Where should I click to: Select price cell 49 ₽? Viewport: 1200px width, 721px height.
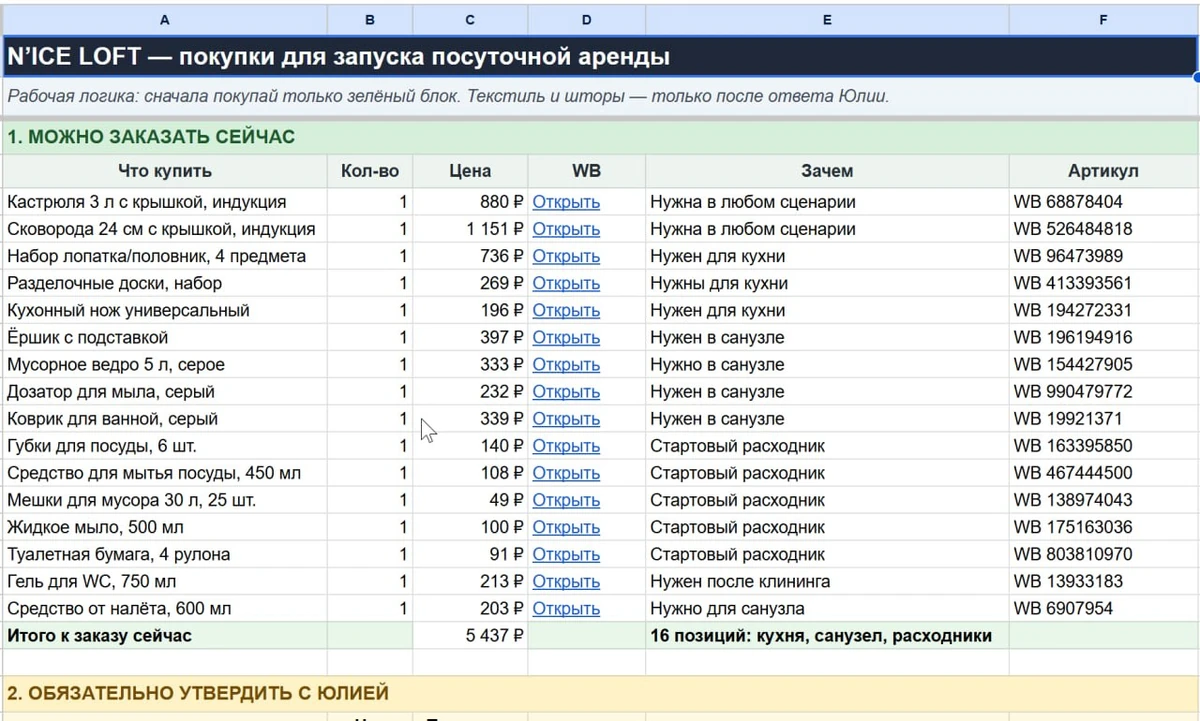(x=470, y=500)
